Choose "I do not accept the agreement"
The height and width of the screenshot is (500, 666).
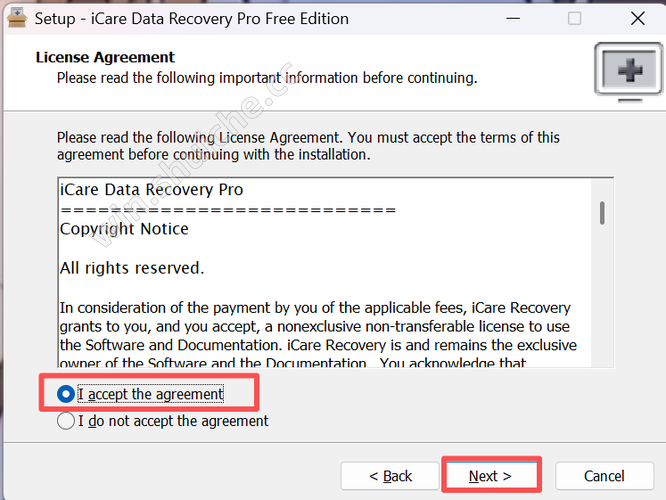[67, 421]
